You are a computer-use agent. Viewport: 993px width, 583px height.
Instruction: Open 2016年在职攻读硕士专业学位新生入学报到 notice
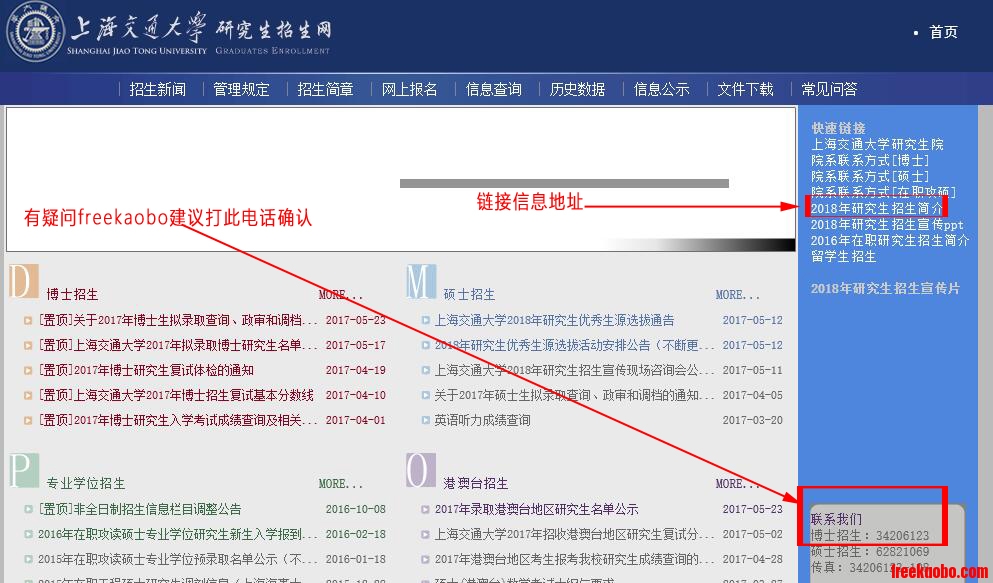pyautogui.click(x=178, y=534)
